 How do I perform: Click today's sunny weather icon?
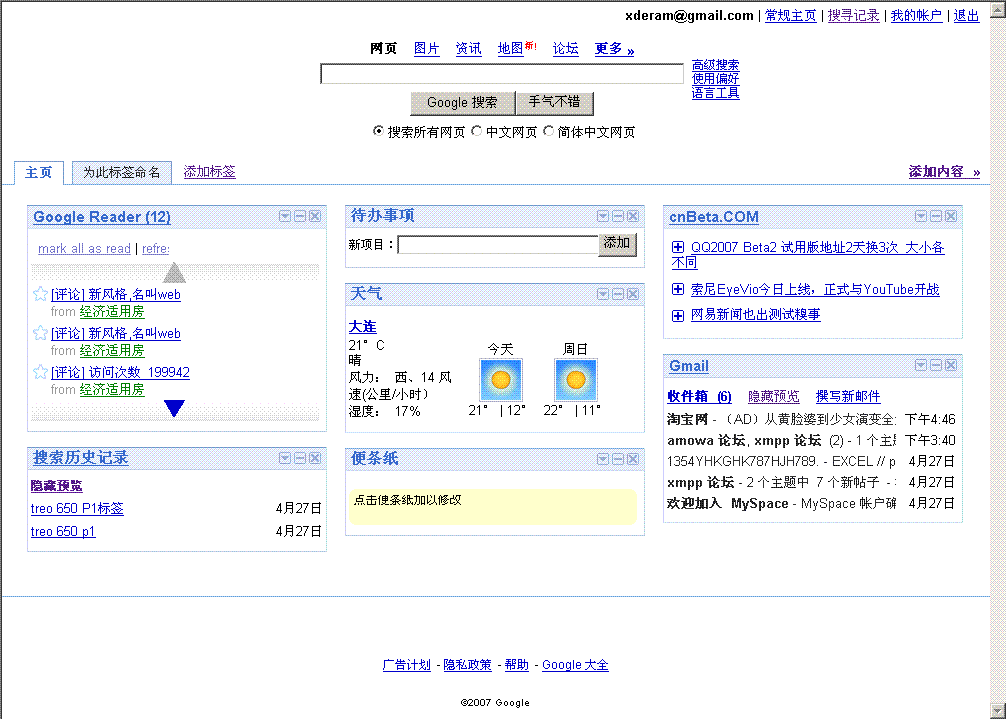click(501, 380)
